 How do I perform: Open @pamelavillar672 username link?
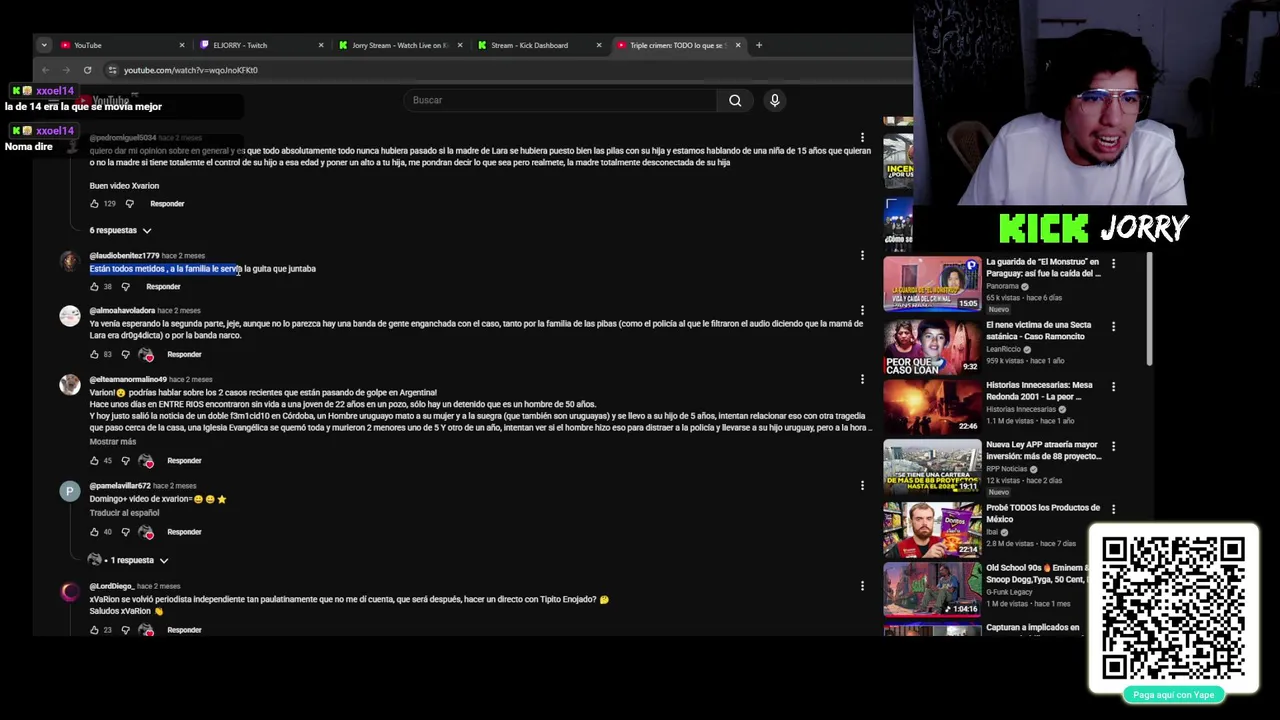pyautogui.click(x=120, y=486)
